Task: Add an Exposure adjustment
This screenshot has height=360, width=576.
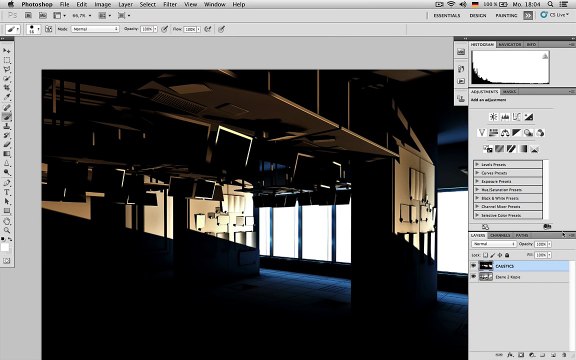Action: pyautogui.click(x=528, y=117)
